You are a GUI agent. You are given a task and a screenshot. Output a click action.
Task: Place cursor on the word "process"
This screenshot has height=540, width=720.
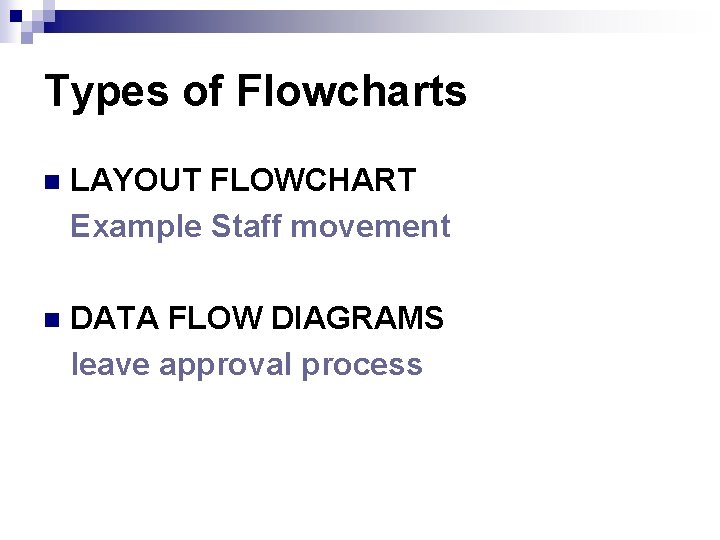click(x=362, y=365)
